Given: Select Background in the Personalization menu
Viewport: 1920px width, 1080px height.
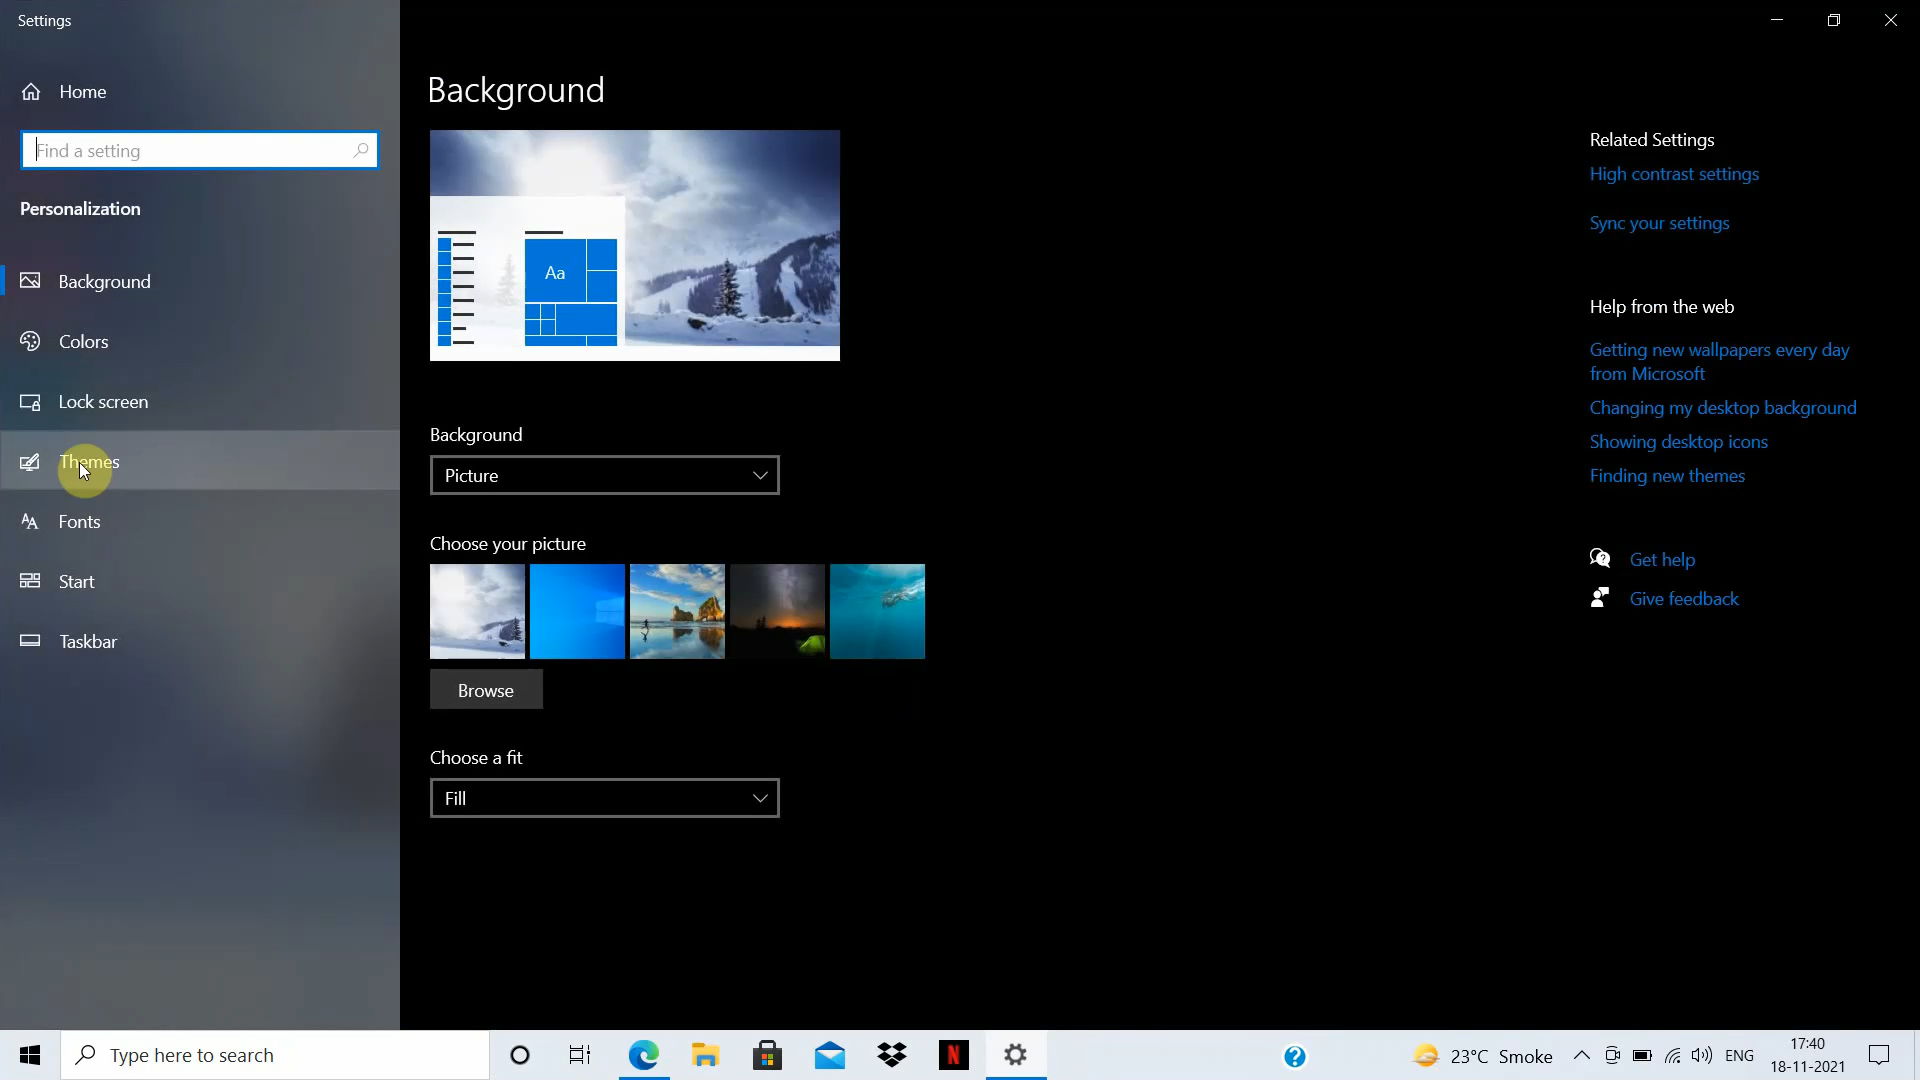Looking at the screenshot, I should coord(106,281).
